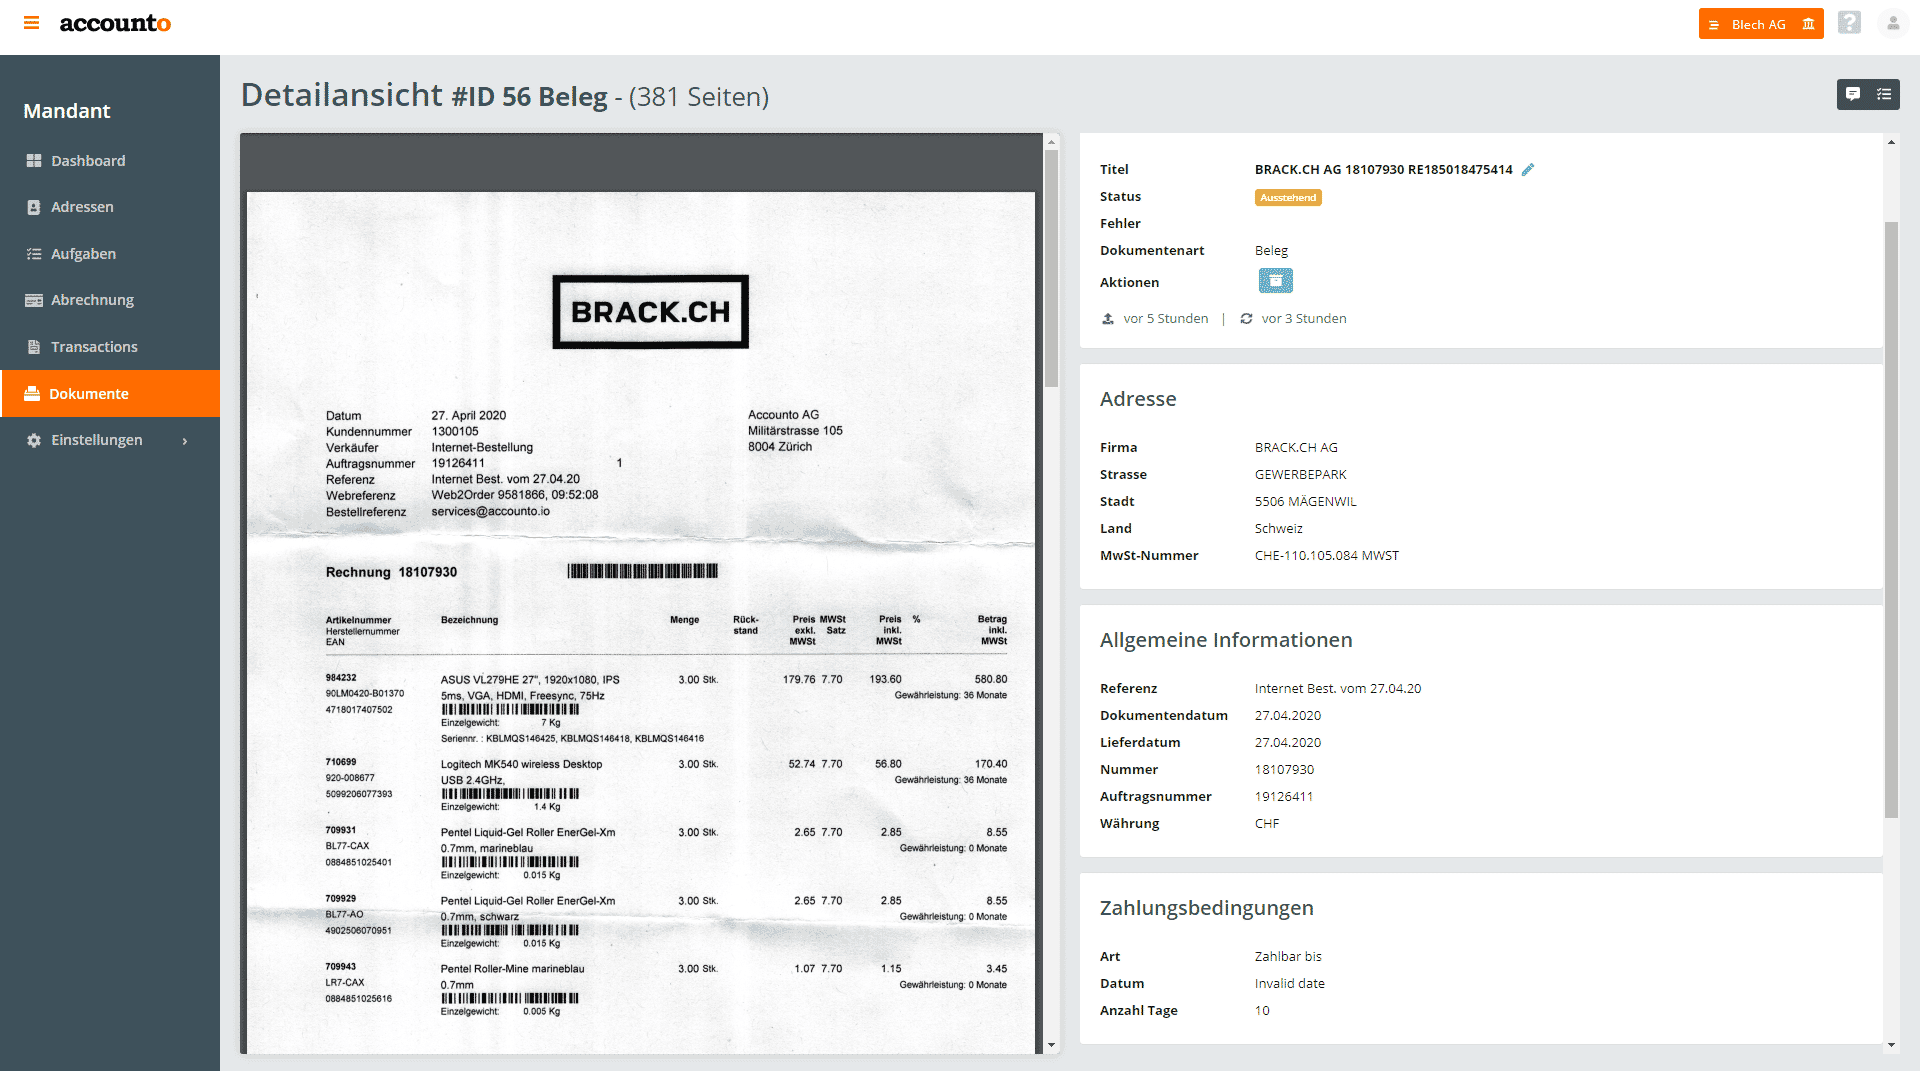The image size is (1920, 1071).
Task: Click the Detailansicht #ID 56 Beleg heading
Action: click(x=505, y=96)
